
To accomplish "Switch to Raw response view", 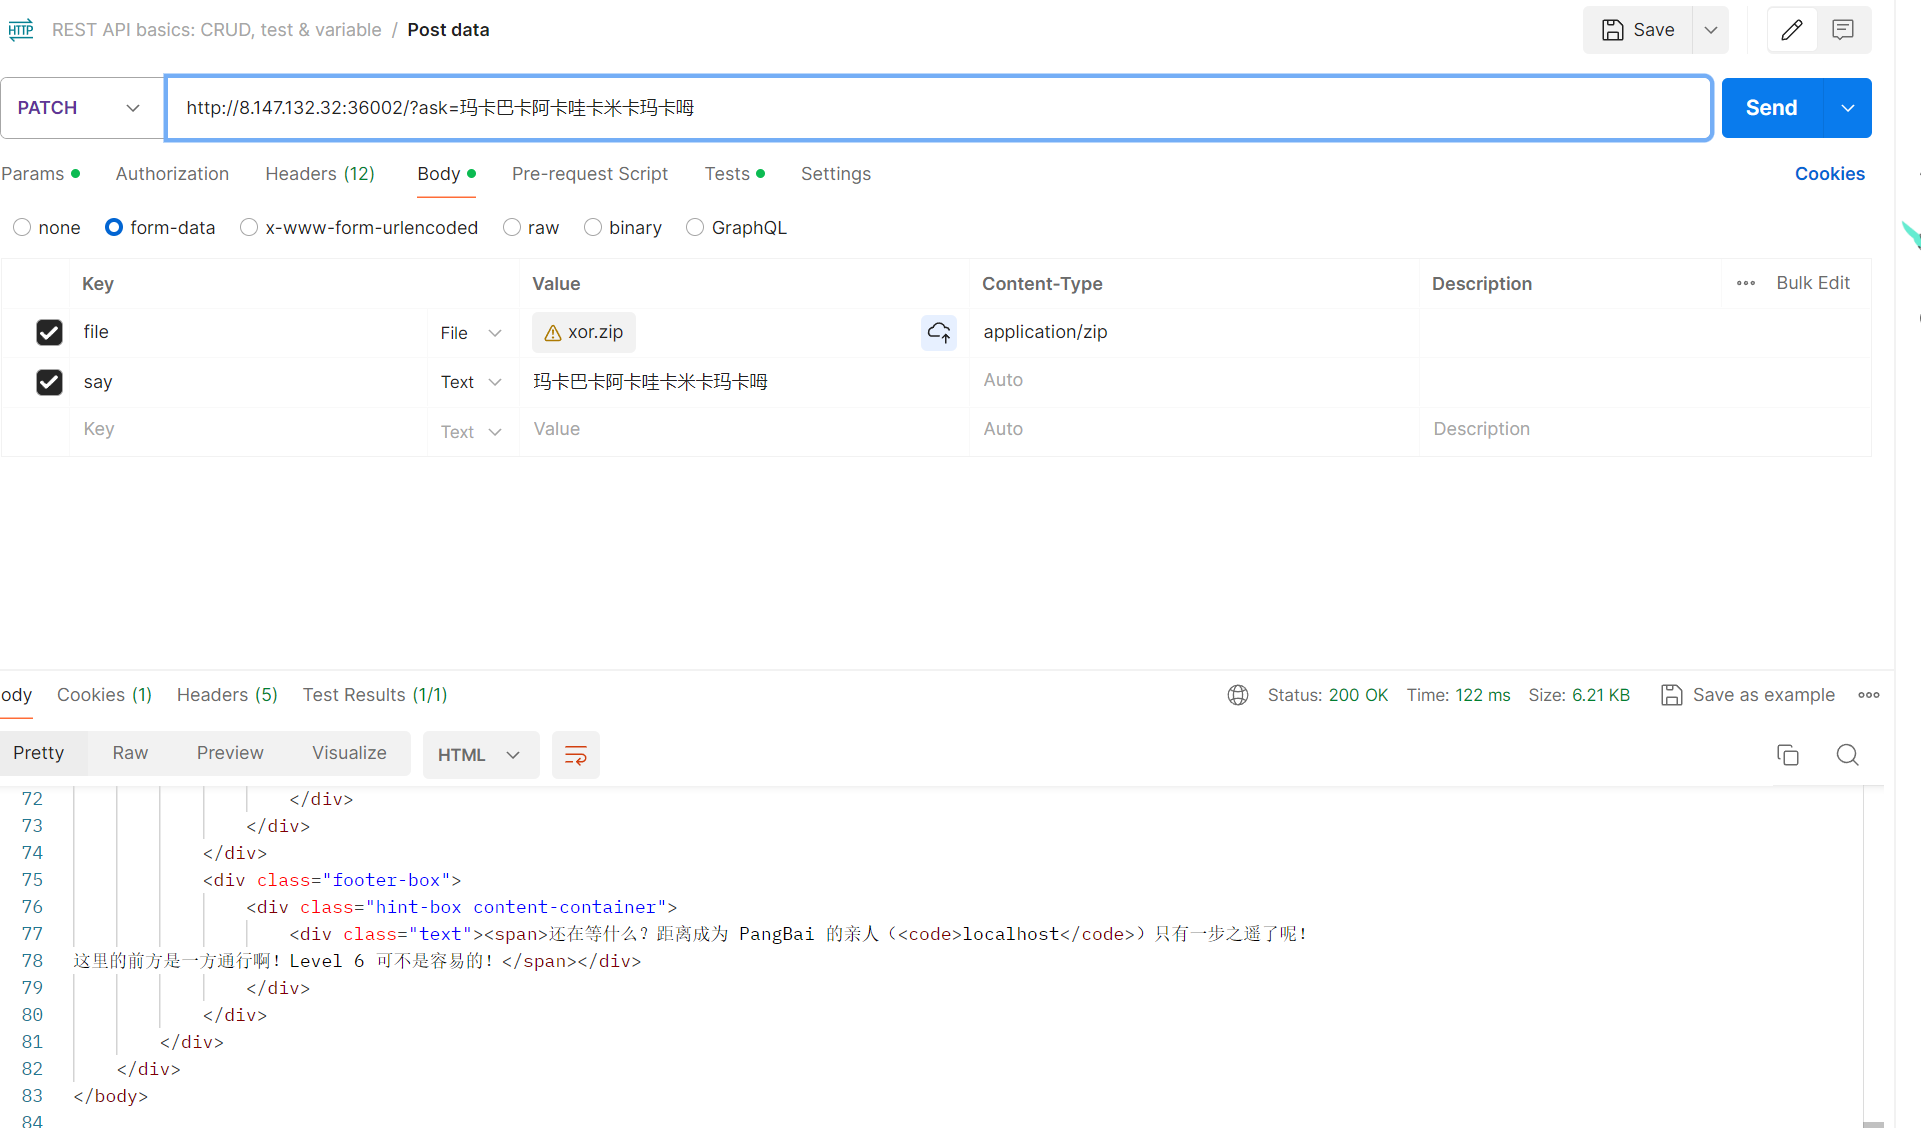I will pos(130,753).
